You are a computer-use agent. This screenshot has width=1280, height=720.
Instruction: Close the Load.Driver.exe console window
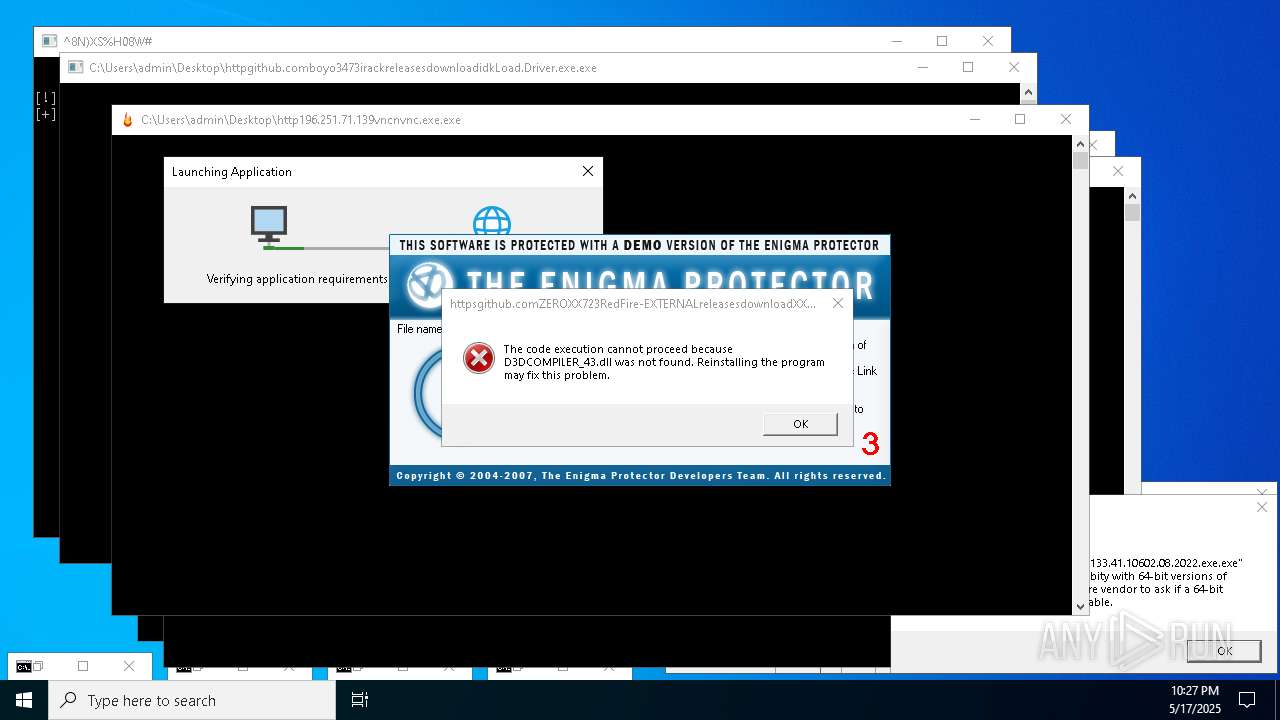[1014, 67]
